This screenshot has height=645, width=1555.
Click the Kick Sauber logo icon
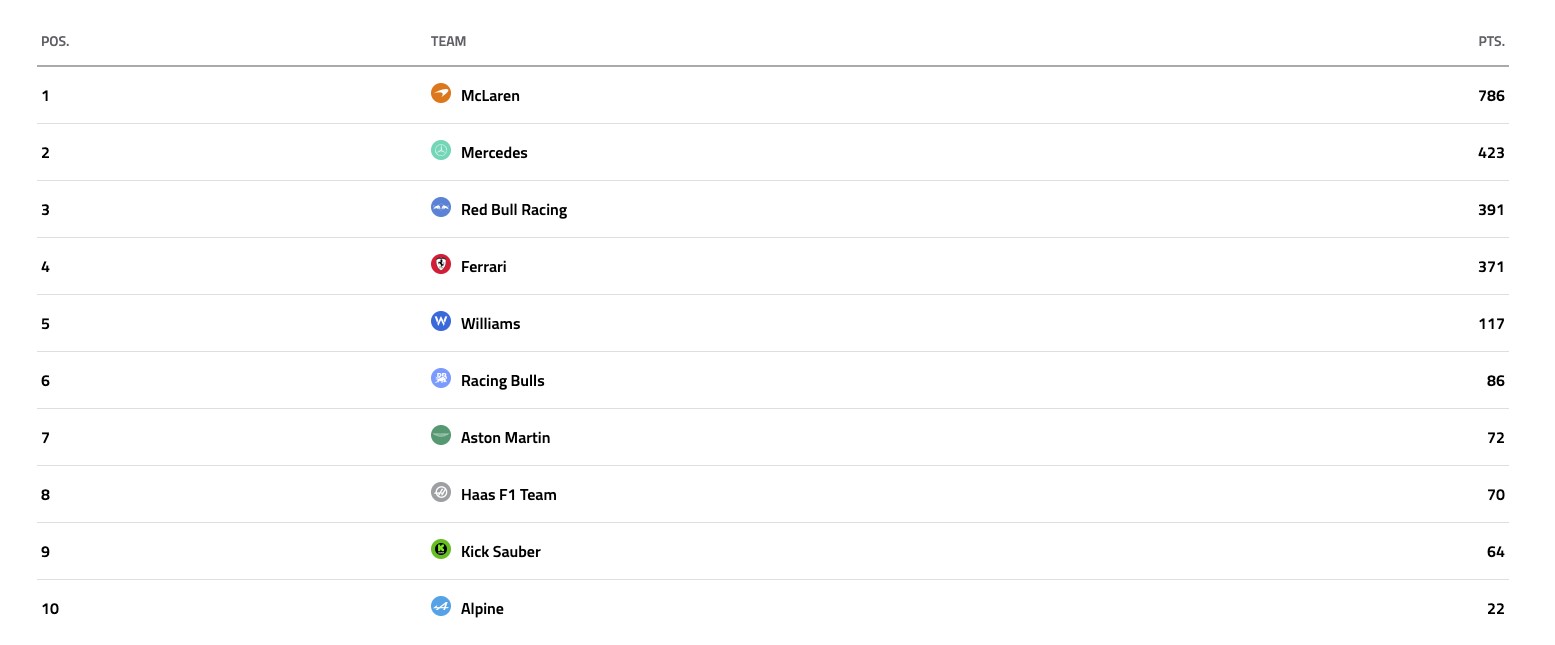441,549
